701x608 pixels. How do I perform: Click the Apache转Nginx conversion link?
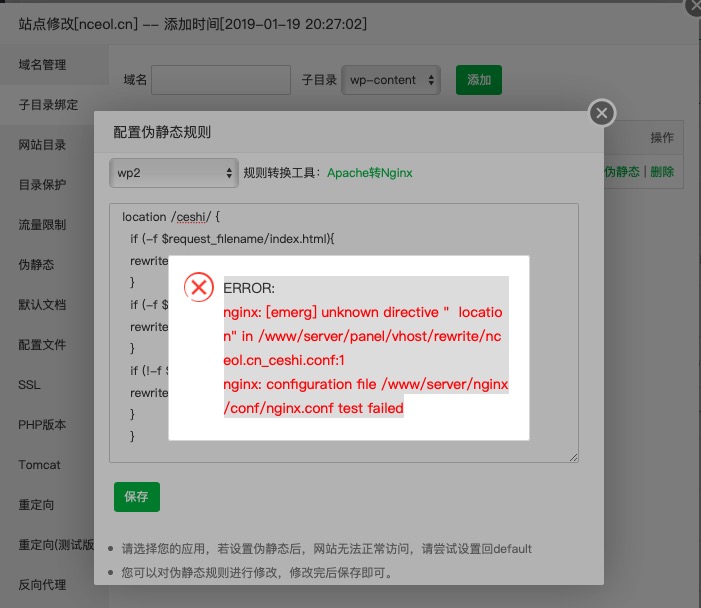[369, 173]
